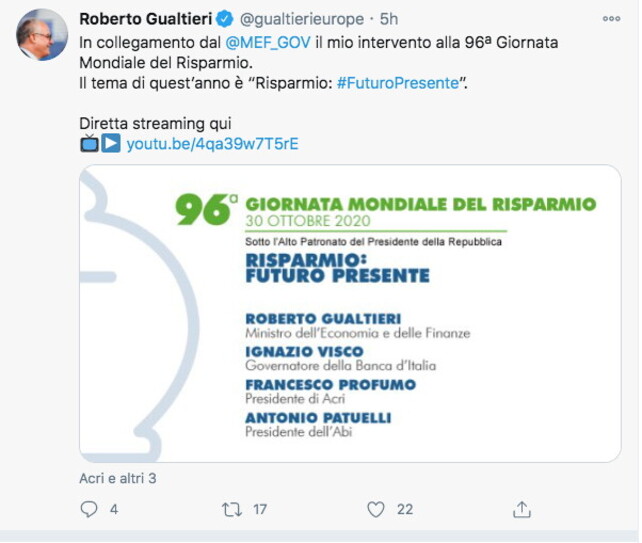The height and width of the screenshot is (543, 642).
Task: Click the like count 22
Action: (x=404, y=509)
